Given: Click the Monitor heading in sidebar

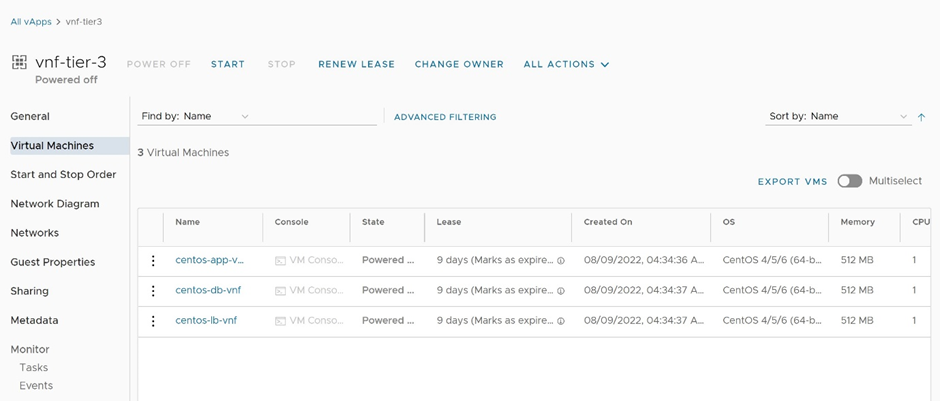Looking at the screenshot, I should pos(30,349).
